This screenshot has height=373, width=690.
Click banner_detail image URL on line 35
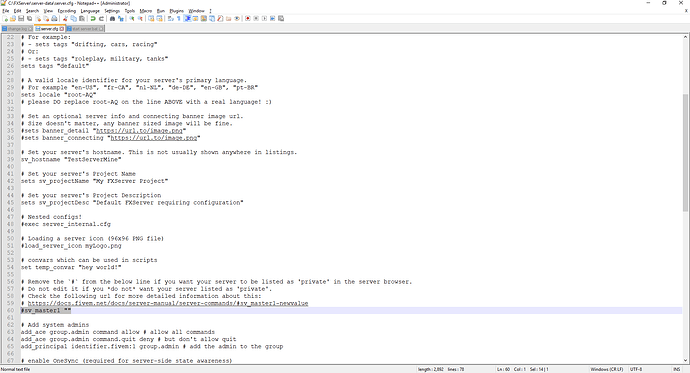[x=139, y=131]
